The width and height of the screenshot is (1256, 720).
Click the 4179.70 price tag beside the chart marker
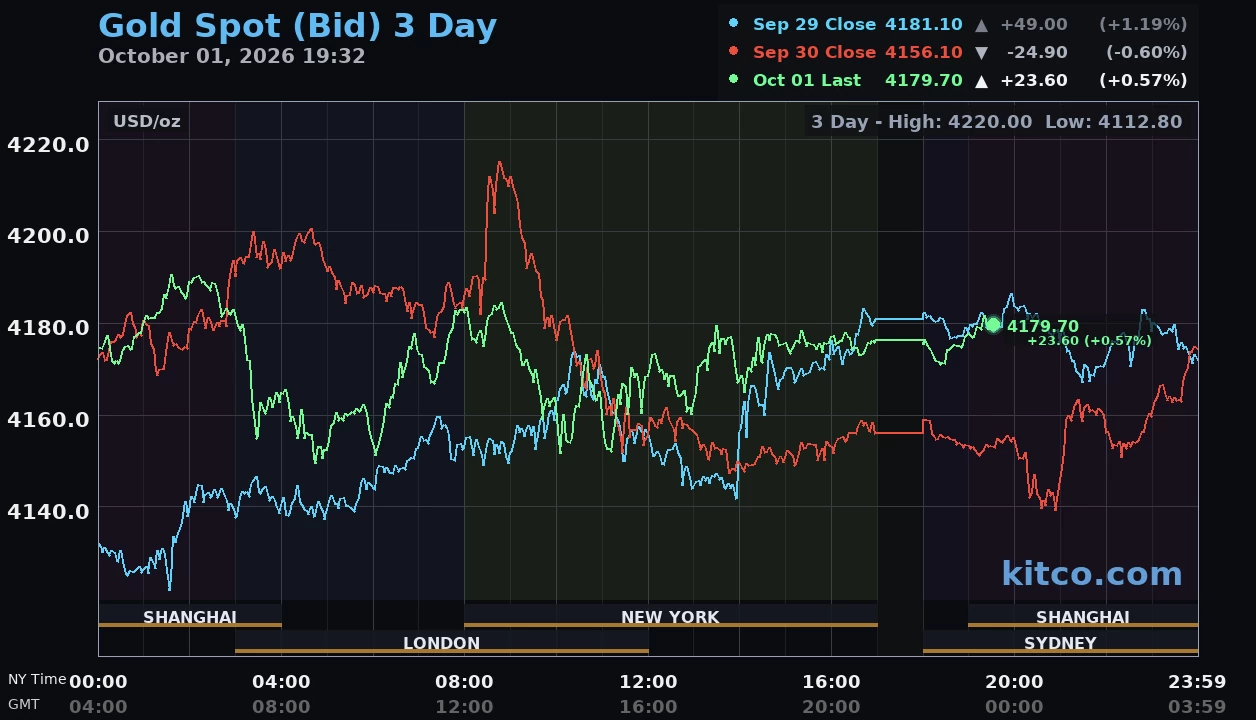[x=1043, y=326]
